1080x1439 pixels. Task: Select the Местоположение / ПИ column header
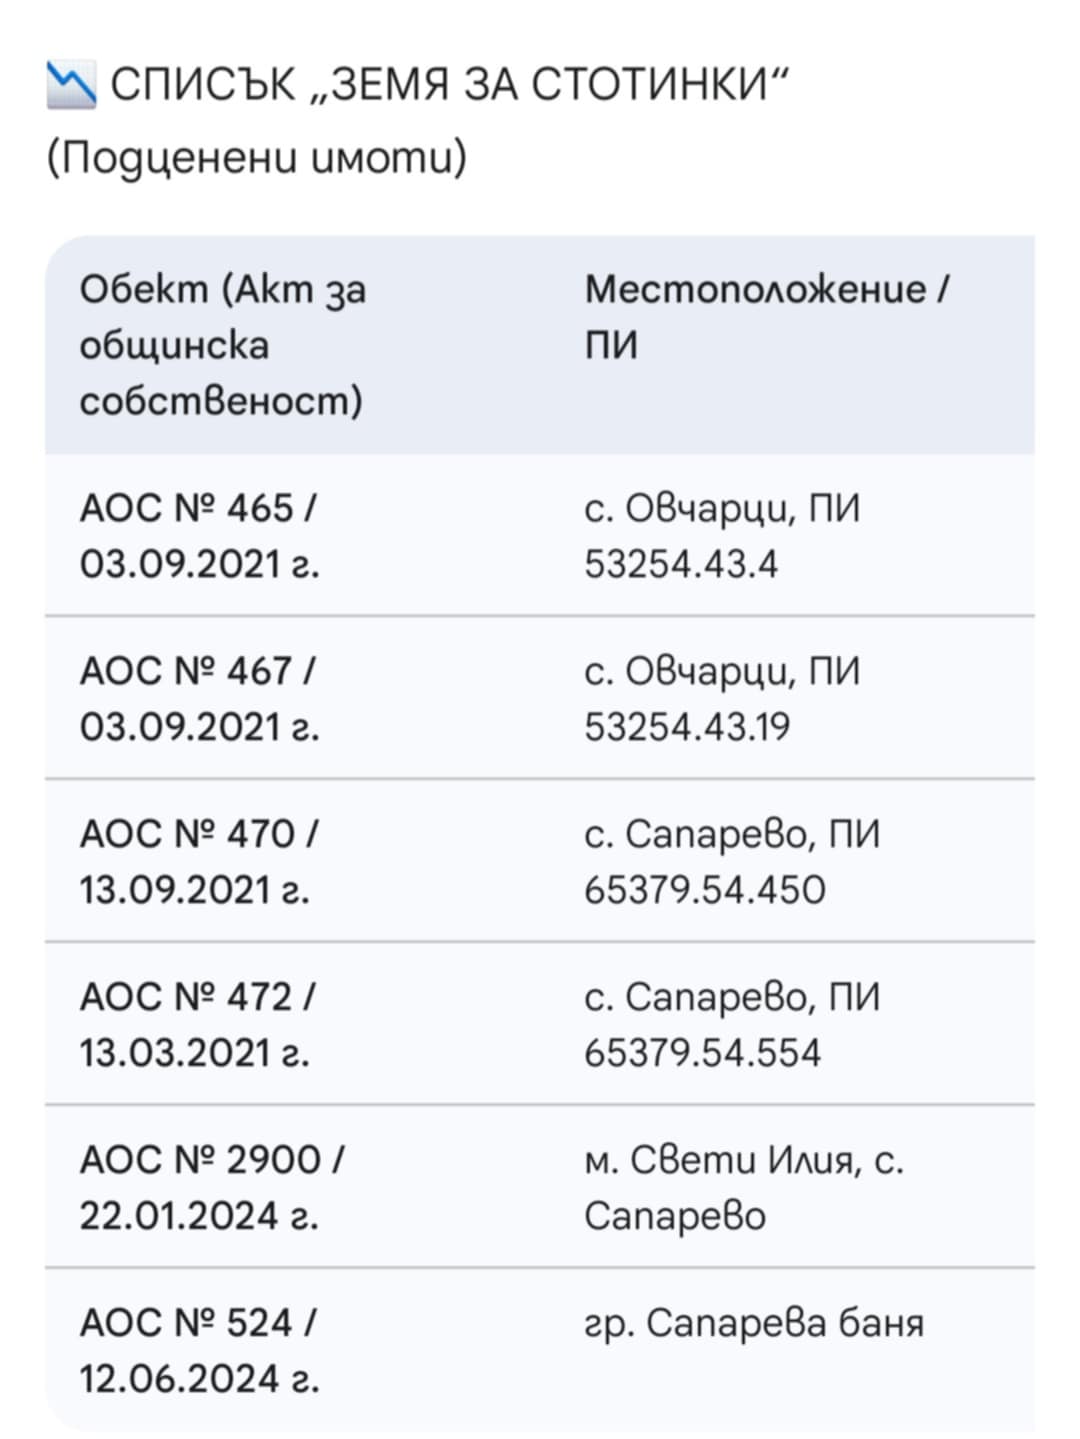tap(766, 316)
